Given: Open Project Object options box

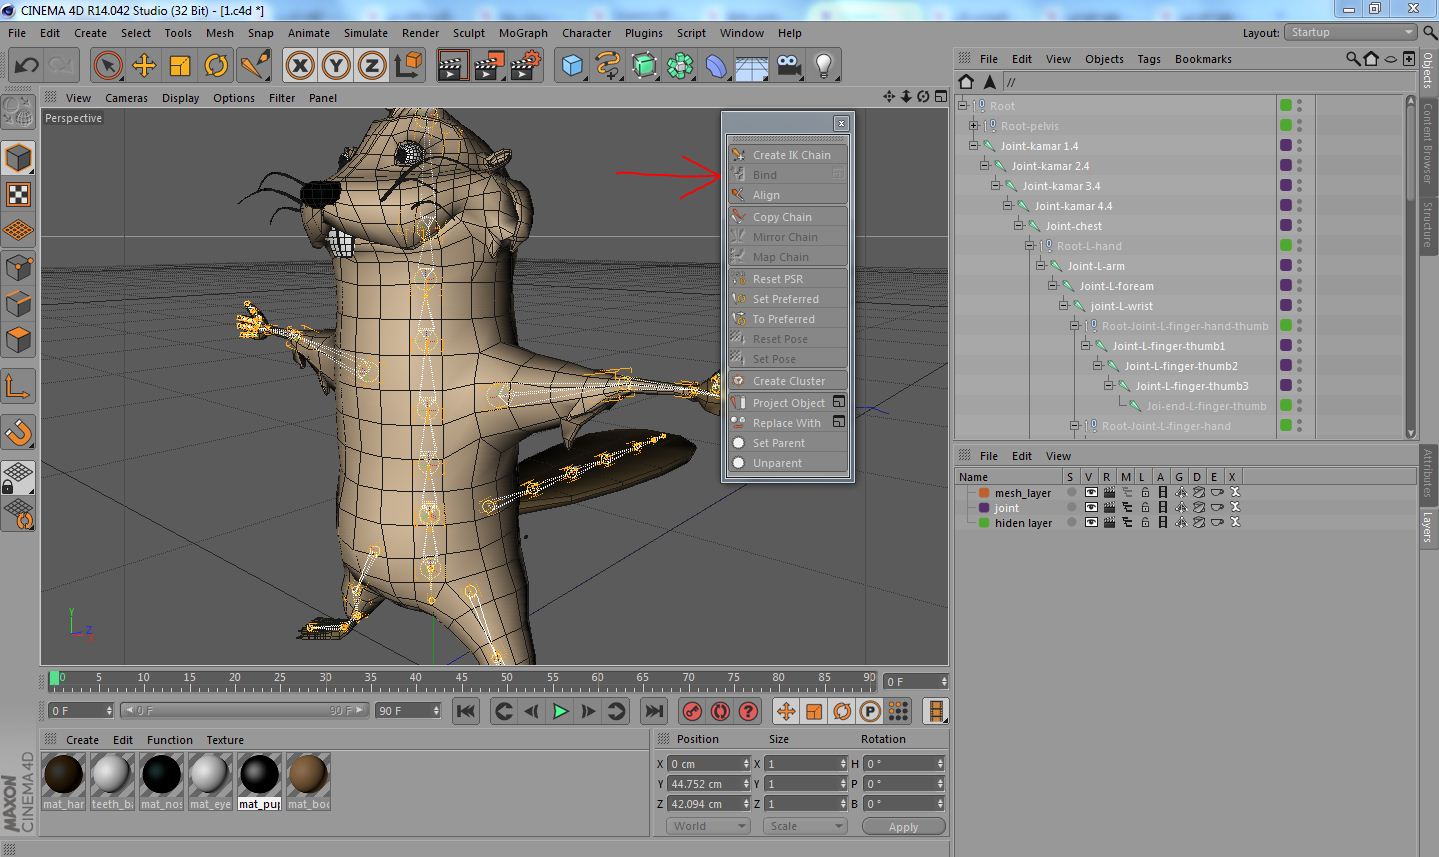Looking at the screenshot, I should 839,402.
